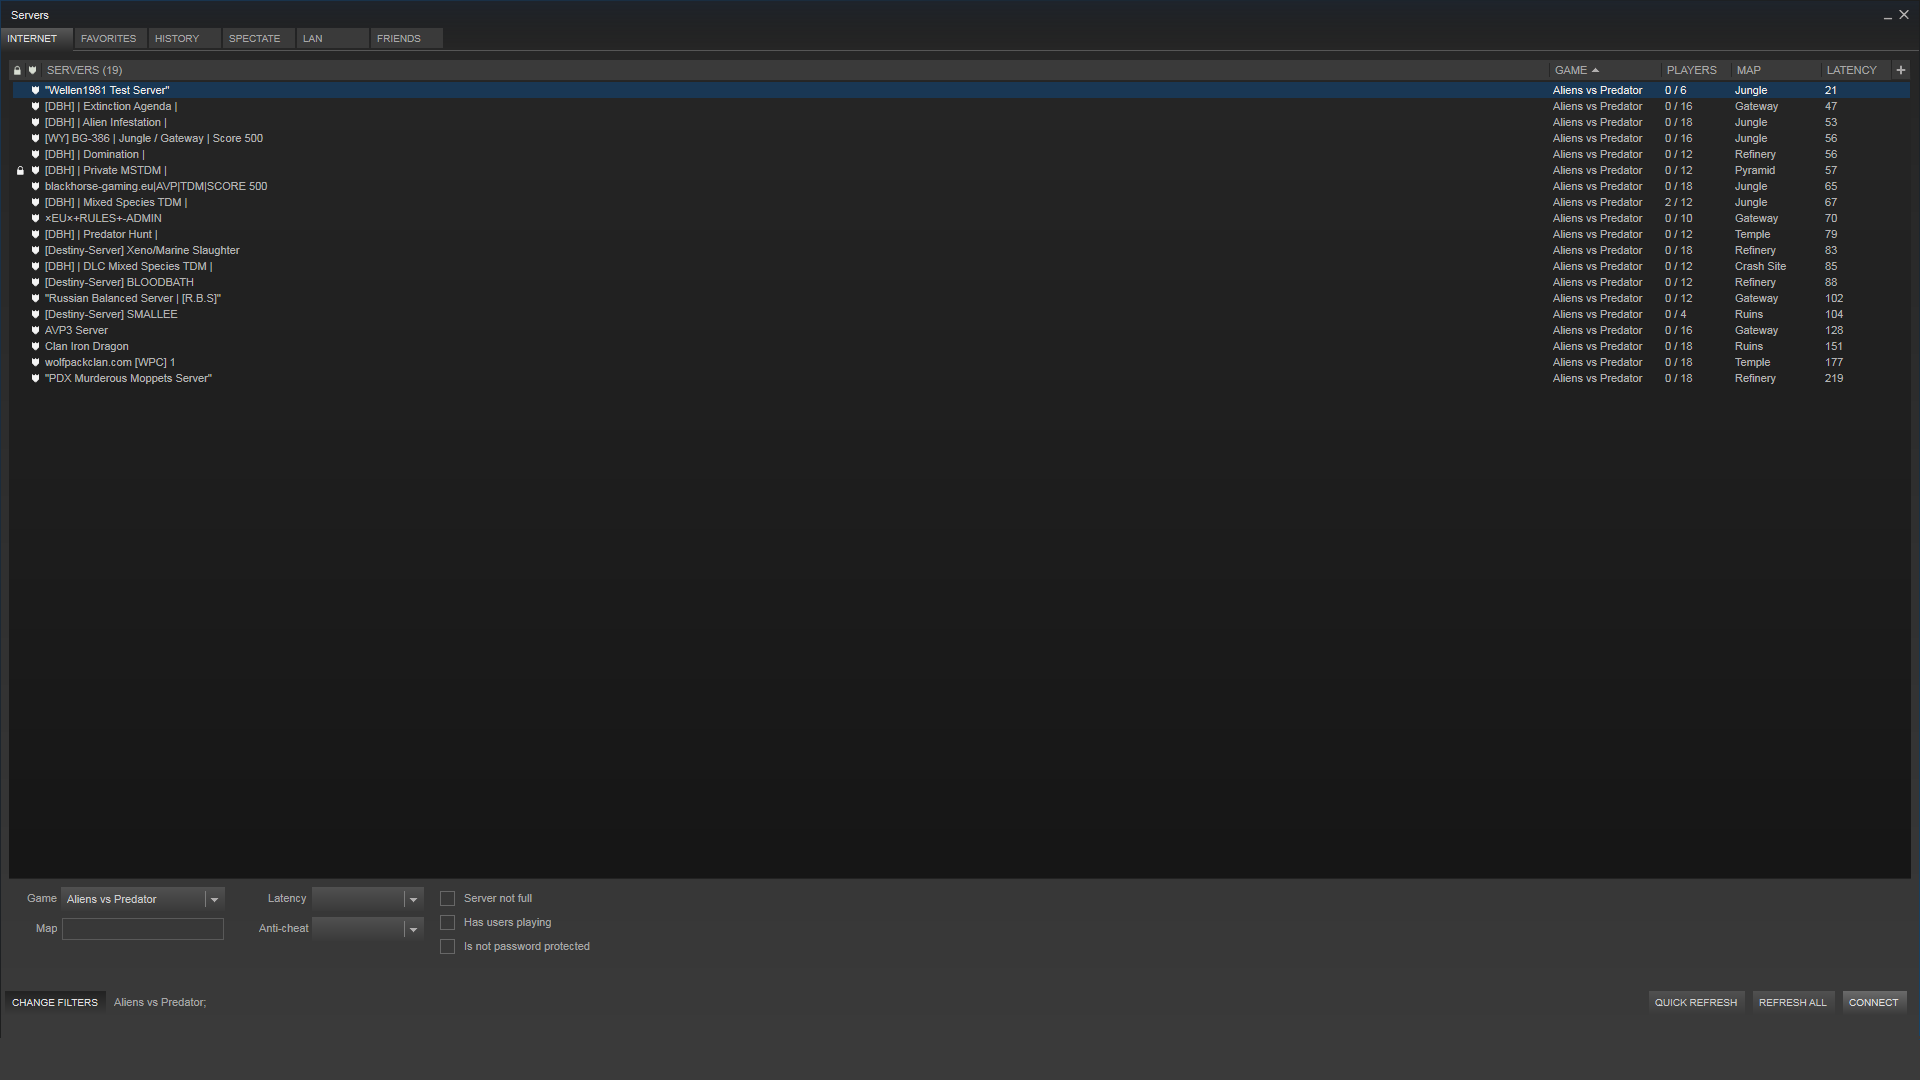Viewport: 1920px width, 1080px height.
Task: Sort servers by Latency column header
Action: pos(1851,70)
